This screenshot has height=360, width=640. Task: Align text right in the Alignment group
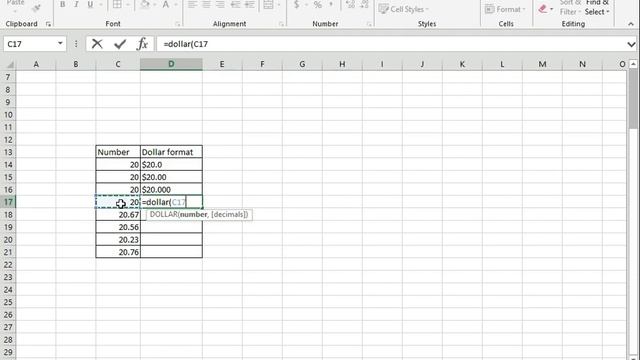220,4
